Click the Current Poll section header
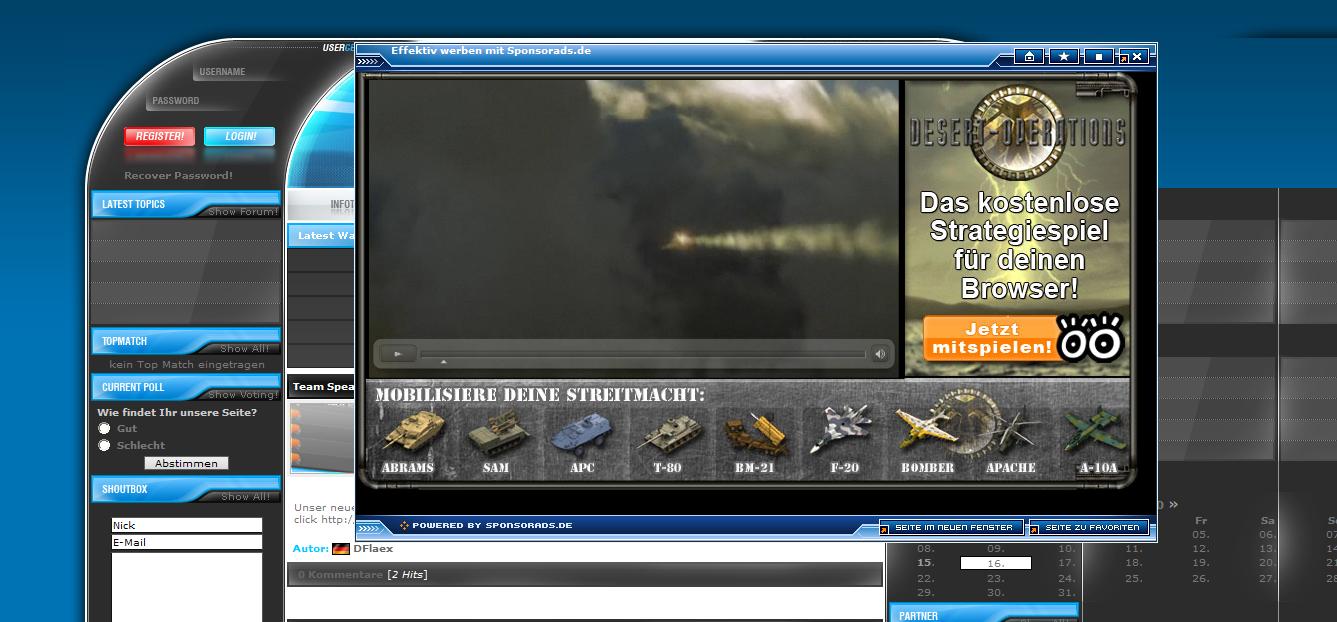This screenshot has width=1337, height=622. coord(186,387)
